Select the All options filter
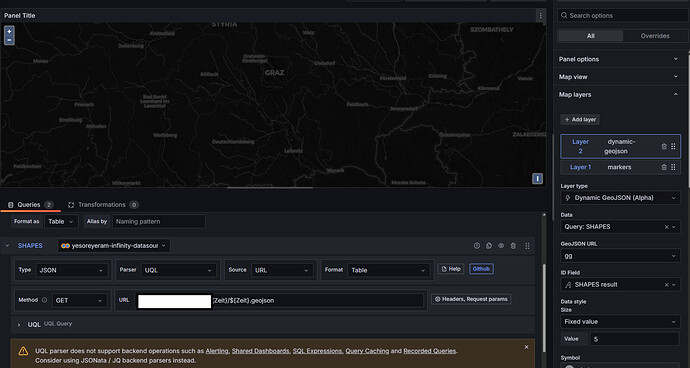 coord(591,36)
